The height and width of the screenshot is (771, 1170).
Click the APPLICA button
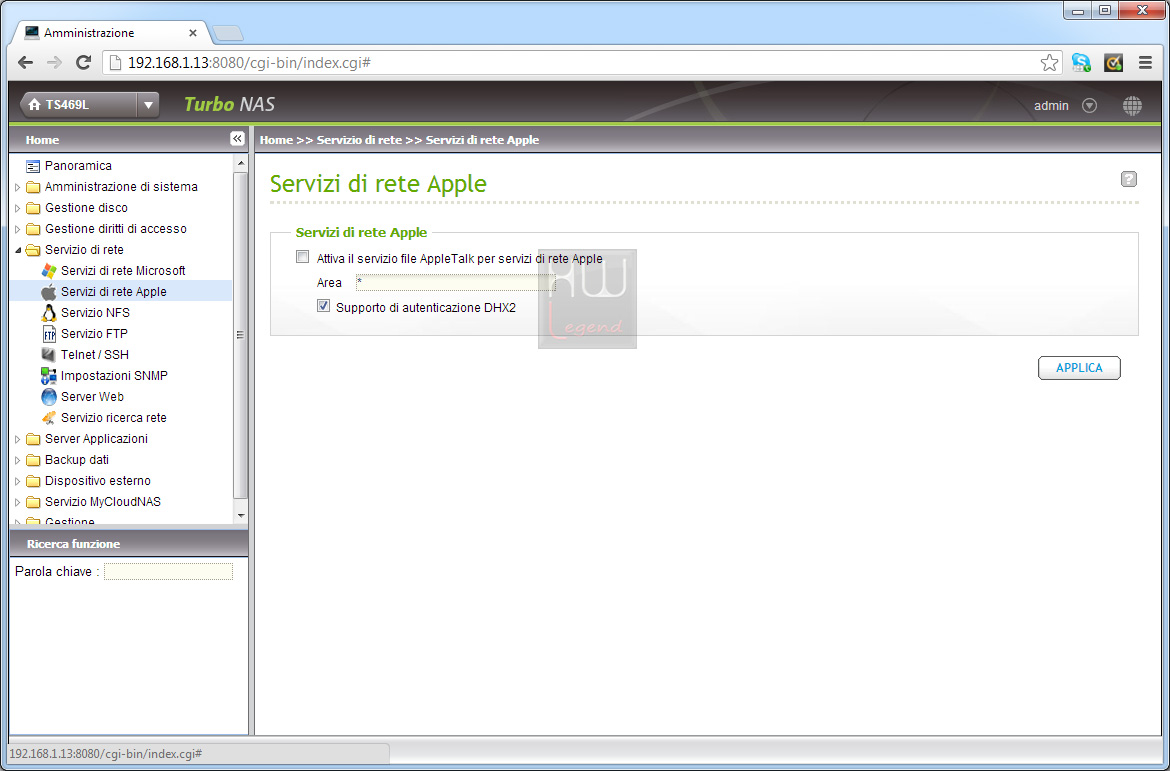pyautogui.click(x=1079, y=368)
